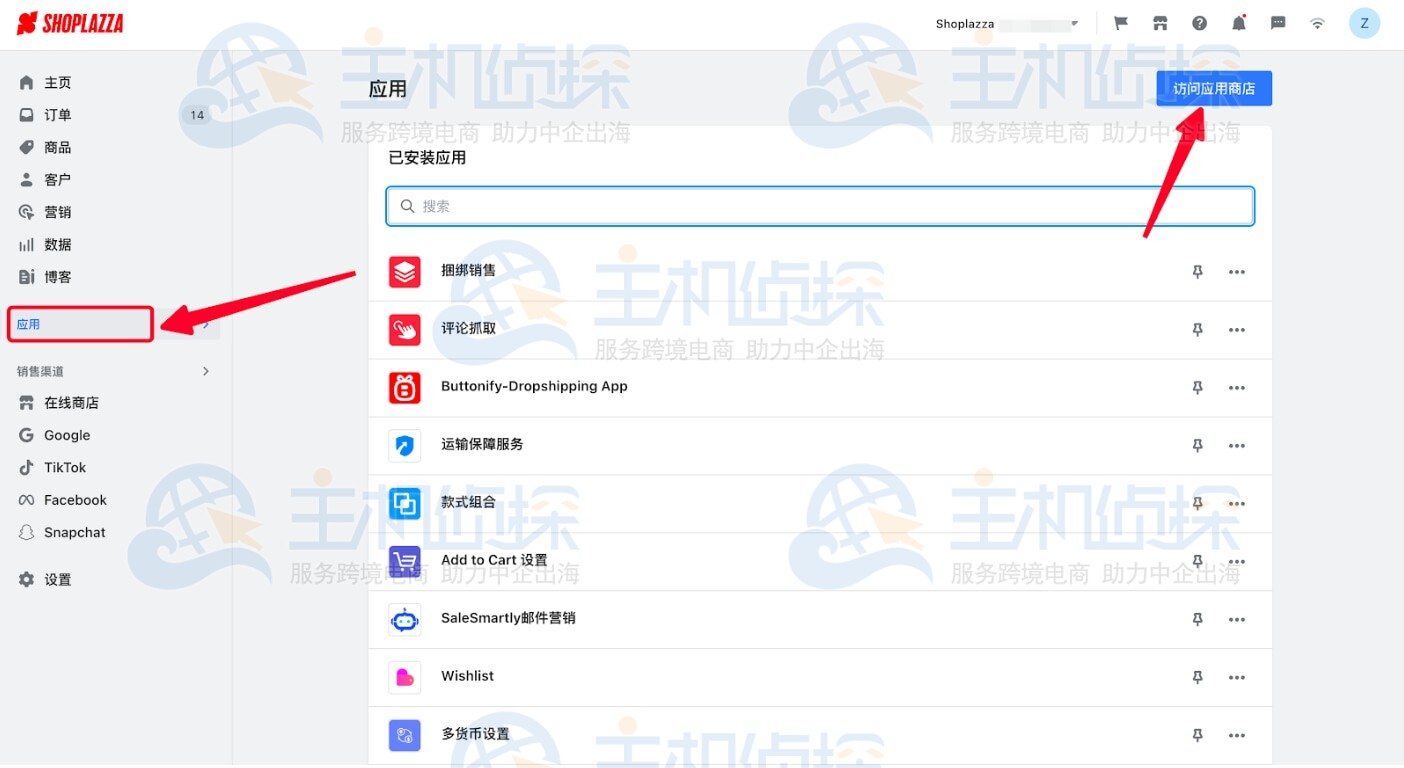Image resolution: width=1404 pixels, height=768 pixels.
Task: Open the more options menu for Buttonify-Dropshipping App
Action: coord(1237,387)
